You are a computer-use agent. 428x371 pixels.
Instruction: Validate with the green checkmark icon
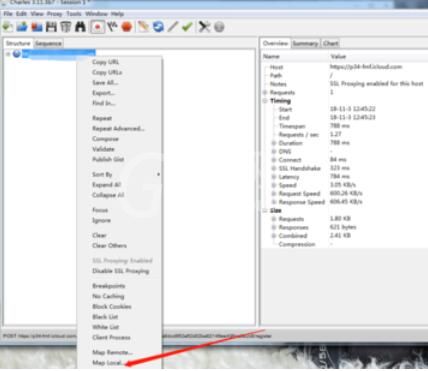(x=187, y=27)
